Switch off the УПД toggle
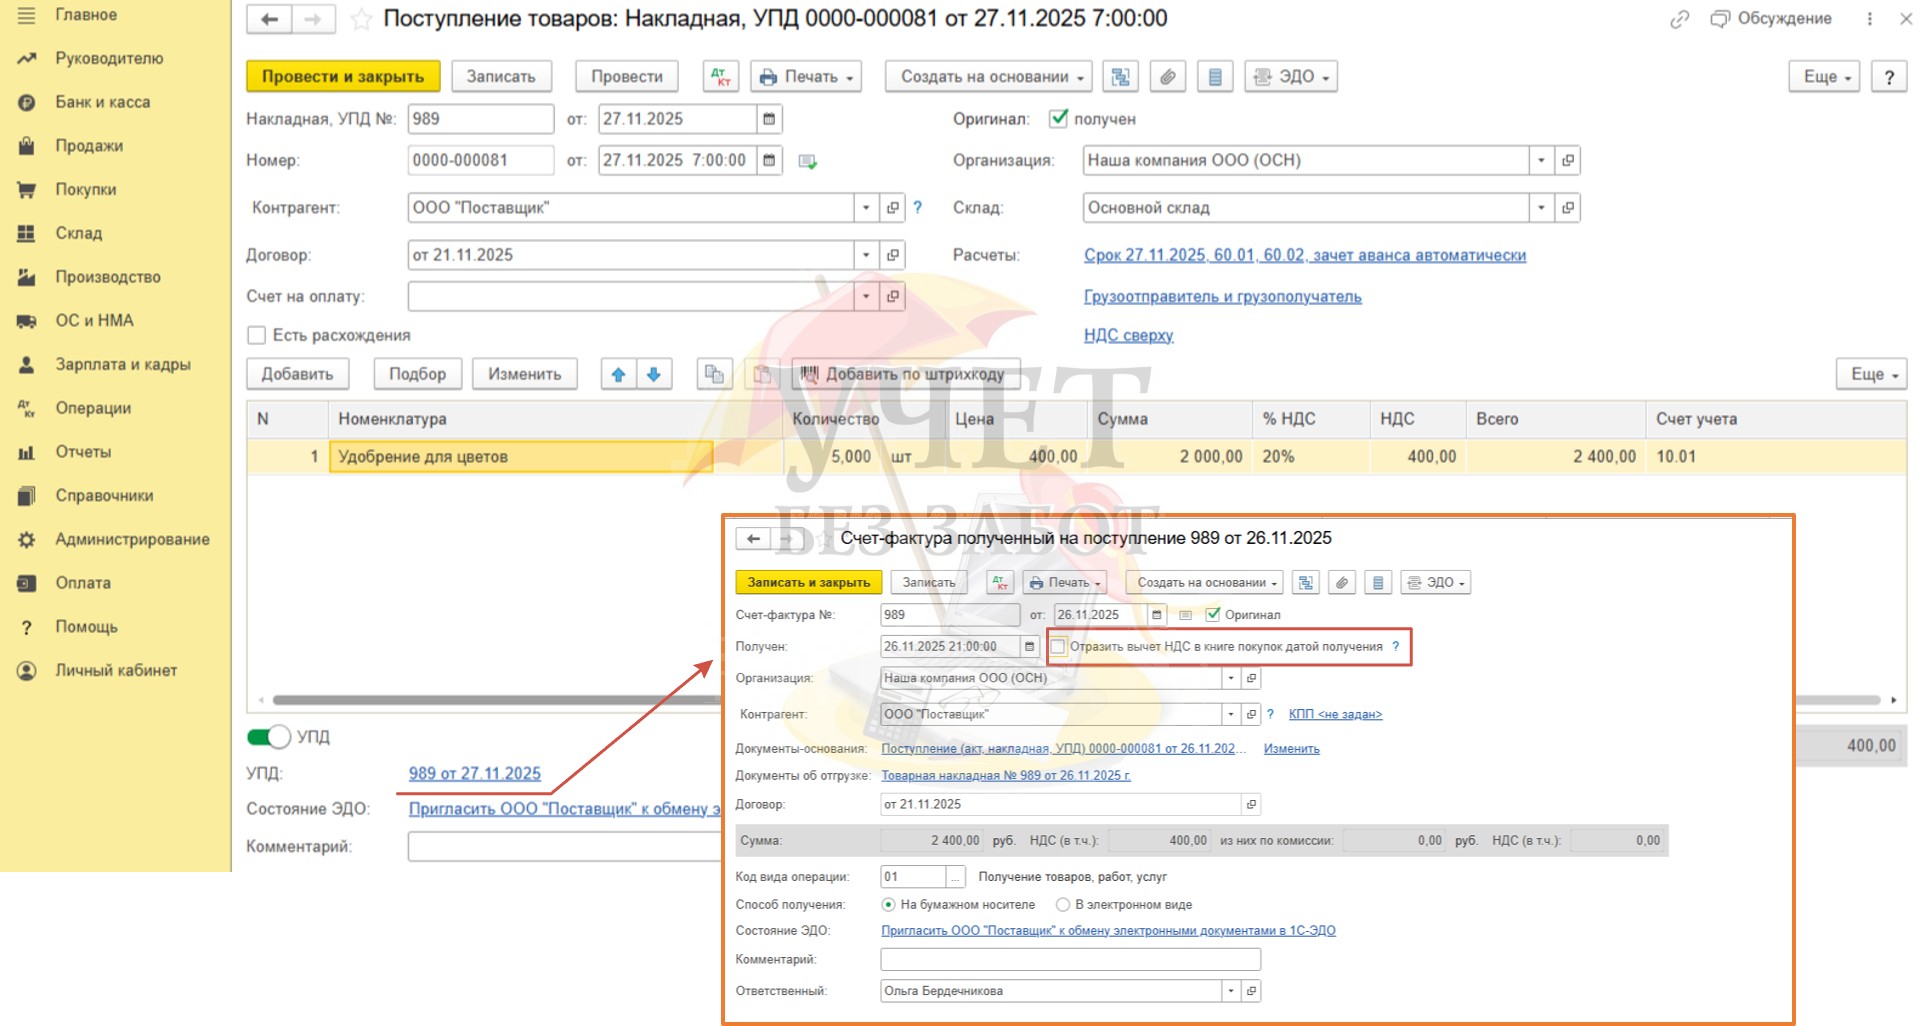Image resolution: width=1920 pixels, height=1026 pixels. 268,737
